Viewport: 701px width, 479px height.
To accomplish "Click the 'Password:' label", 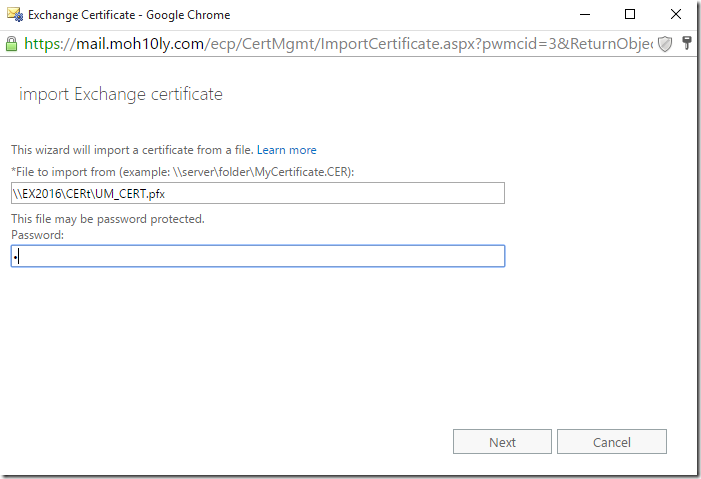I will (38, 235).
